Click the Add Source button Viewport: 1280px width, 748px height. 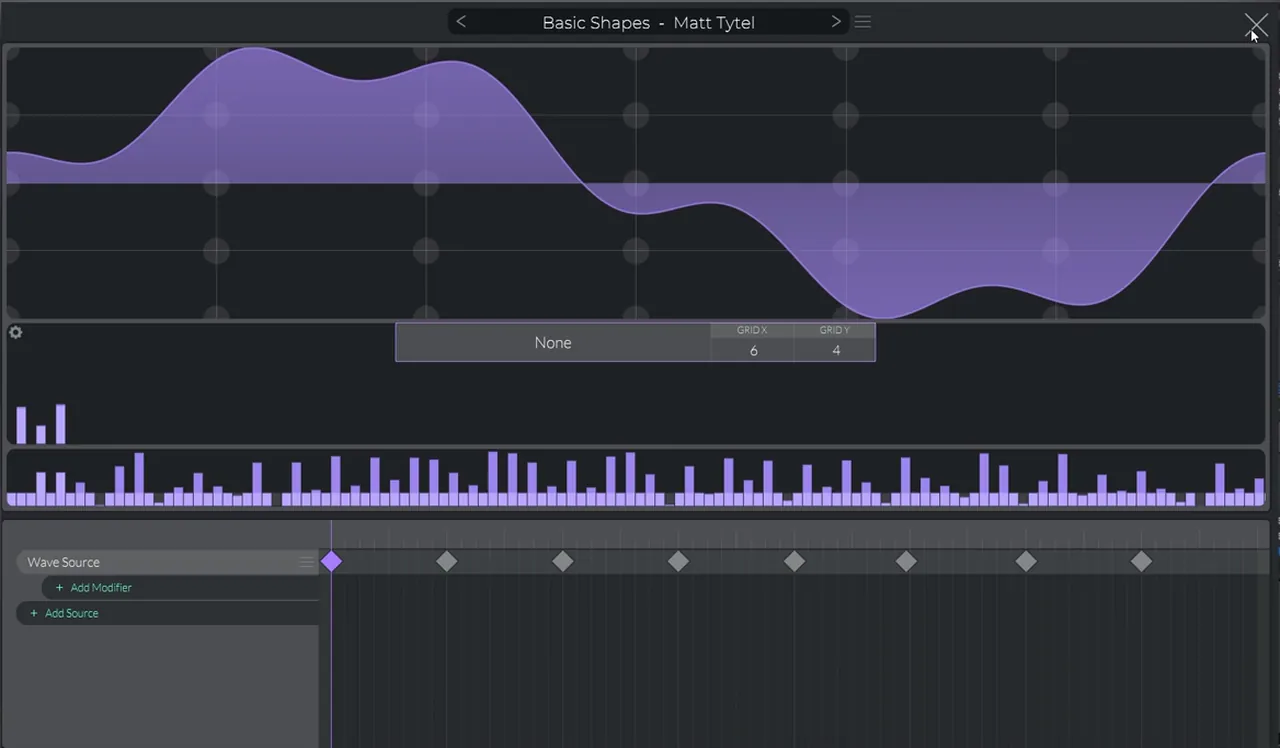(x=64, y=613)
